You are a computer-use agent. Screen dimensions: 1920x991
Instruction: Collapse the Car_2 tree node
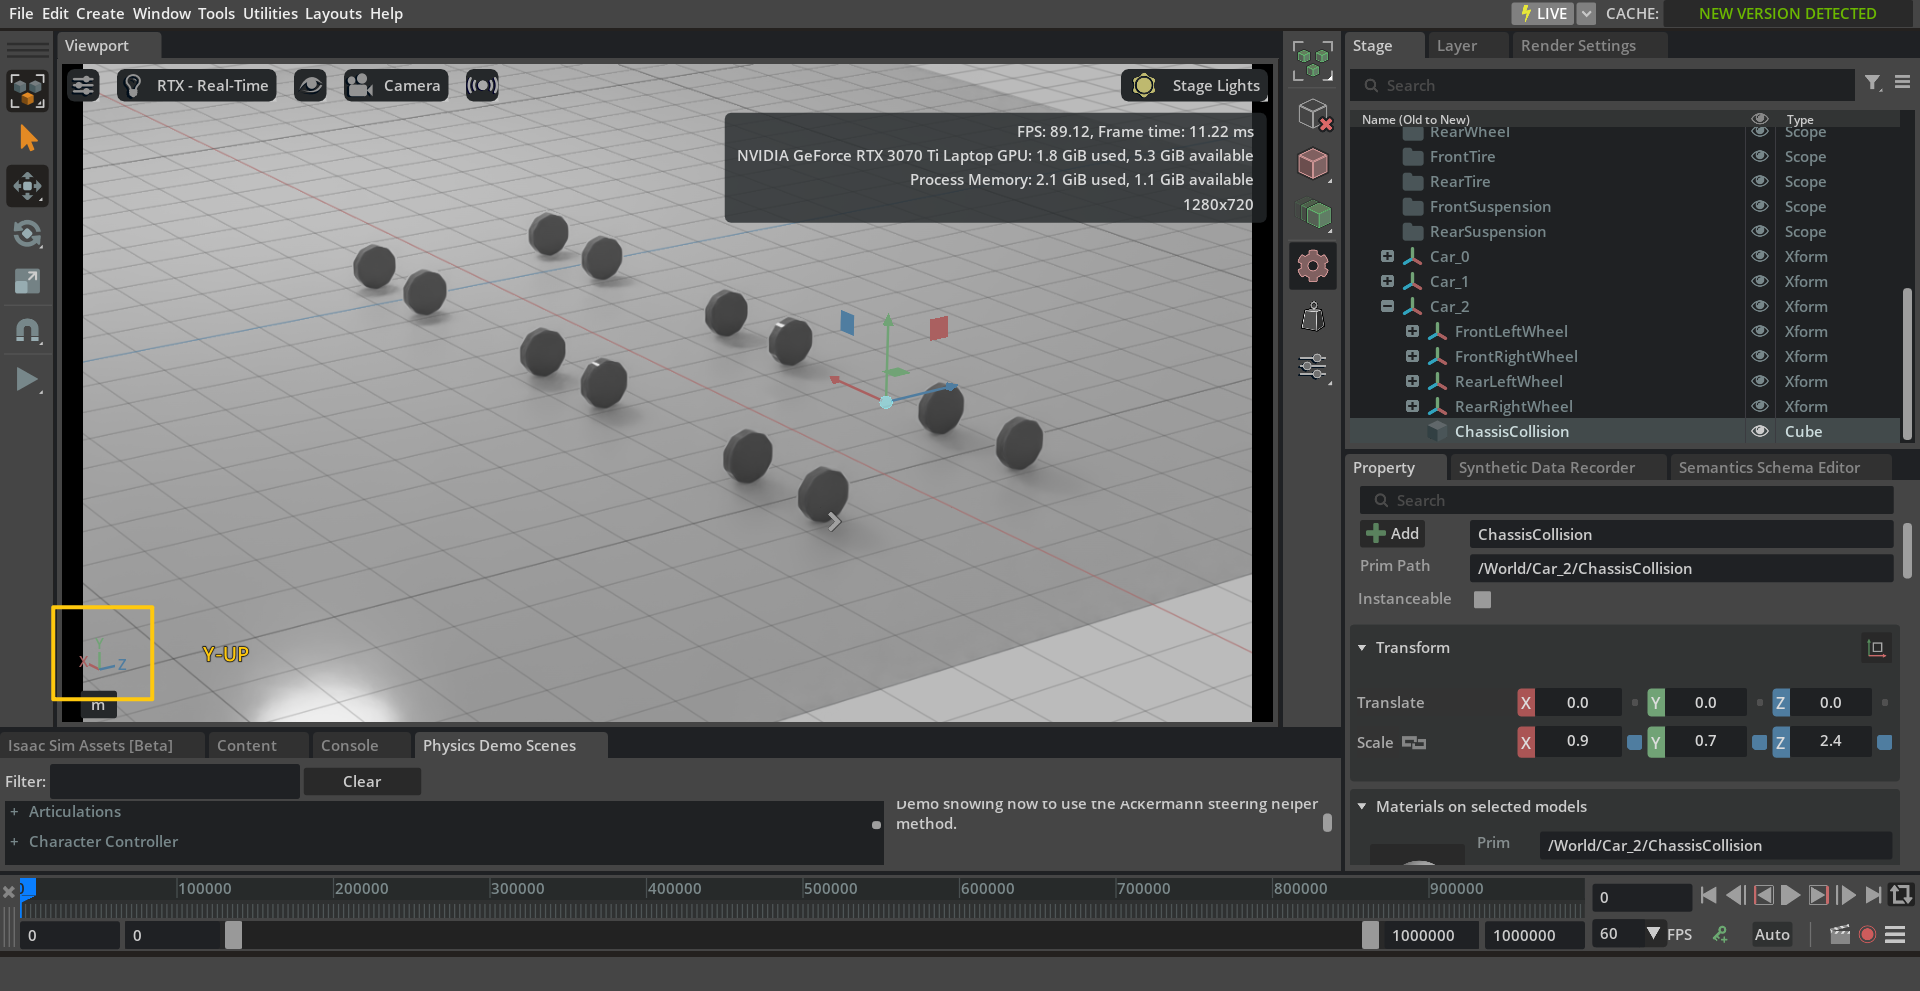coord(1387,306)
